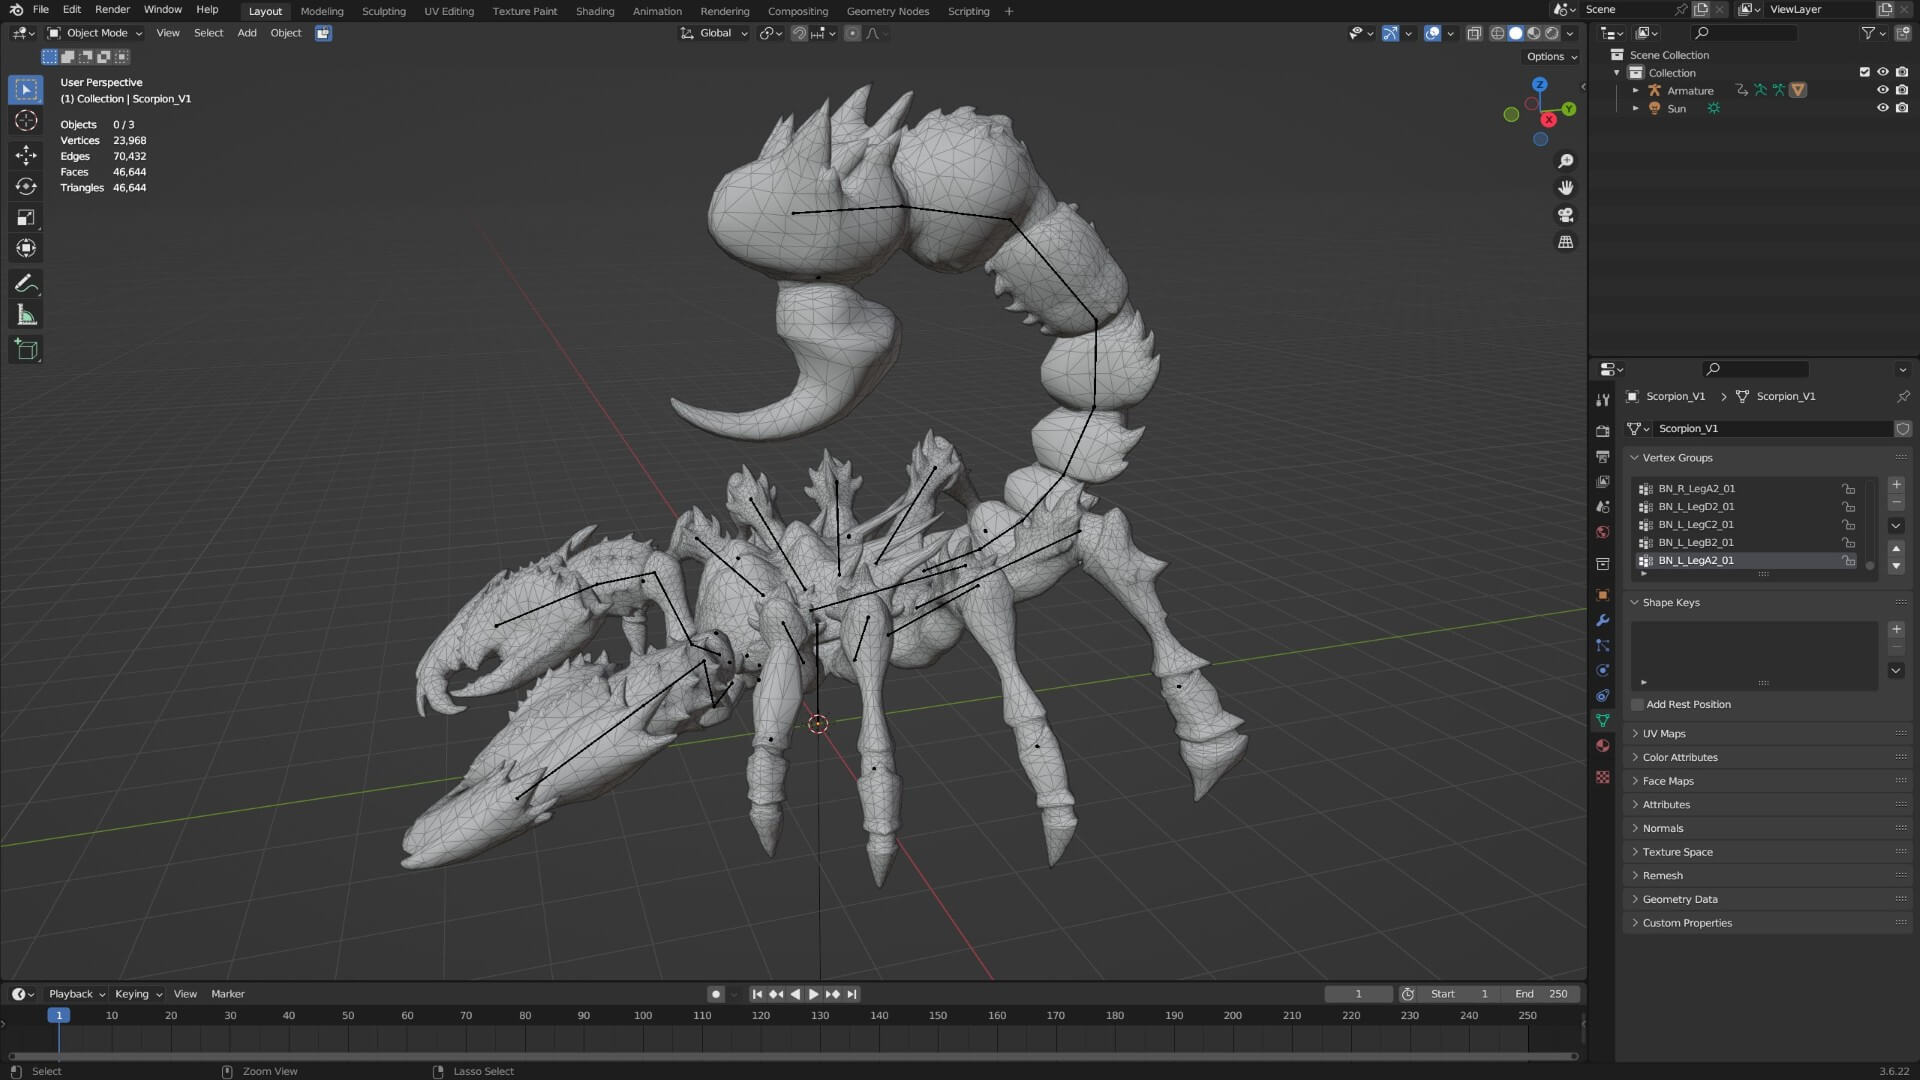The height and width of the screenshot is (1080, 1920).
Task: Add new vertex group plus button
Action: (x=1896, y=484)
